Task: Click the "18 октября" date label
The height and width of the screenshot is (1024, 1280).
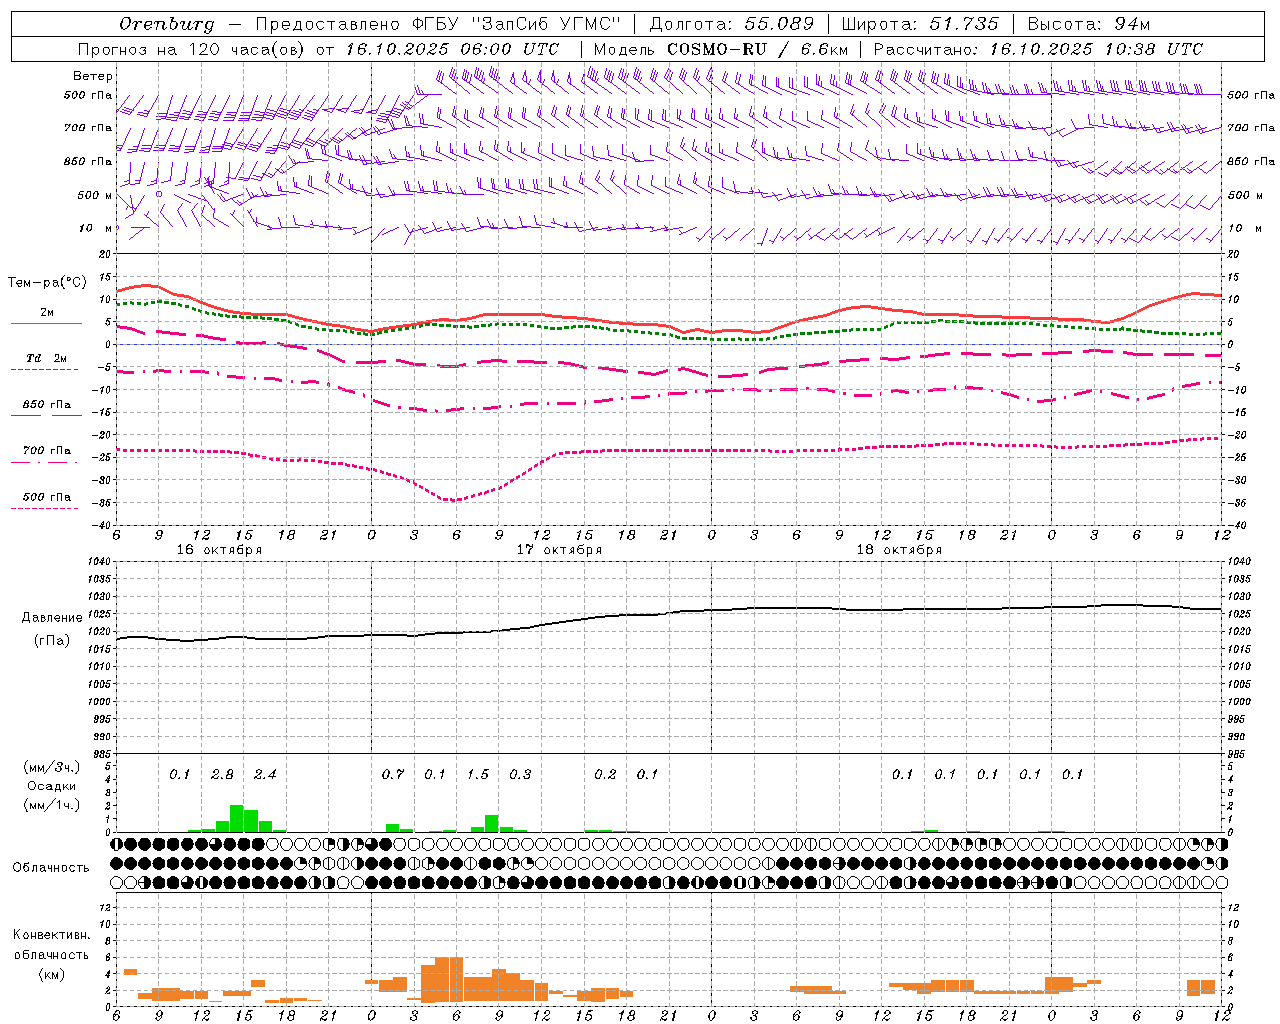Action: point(899,550)
